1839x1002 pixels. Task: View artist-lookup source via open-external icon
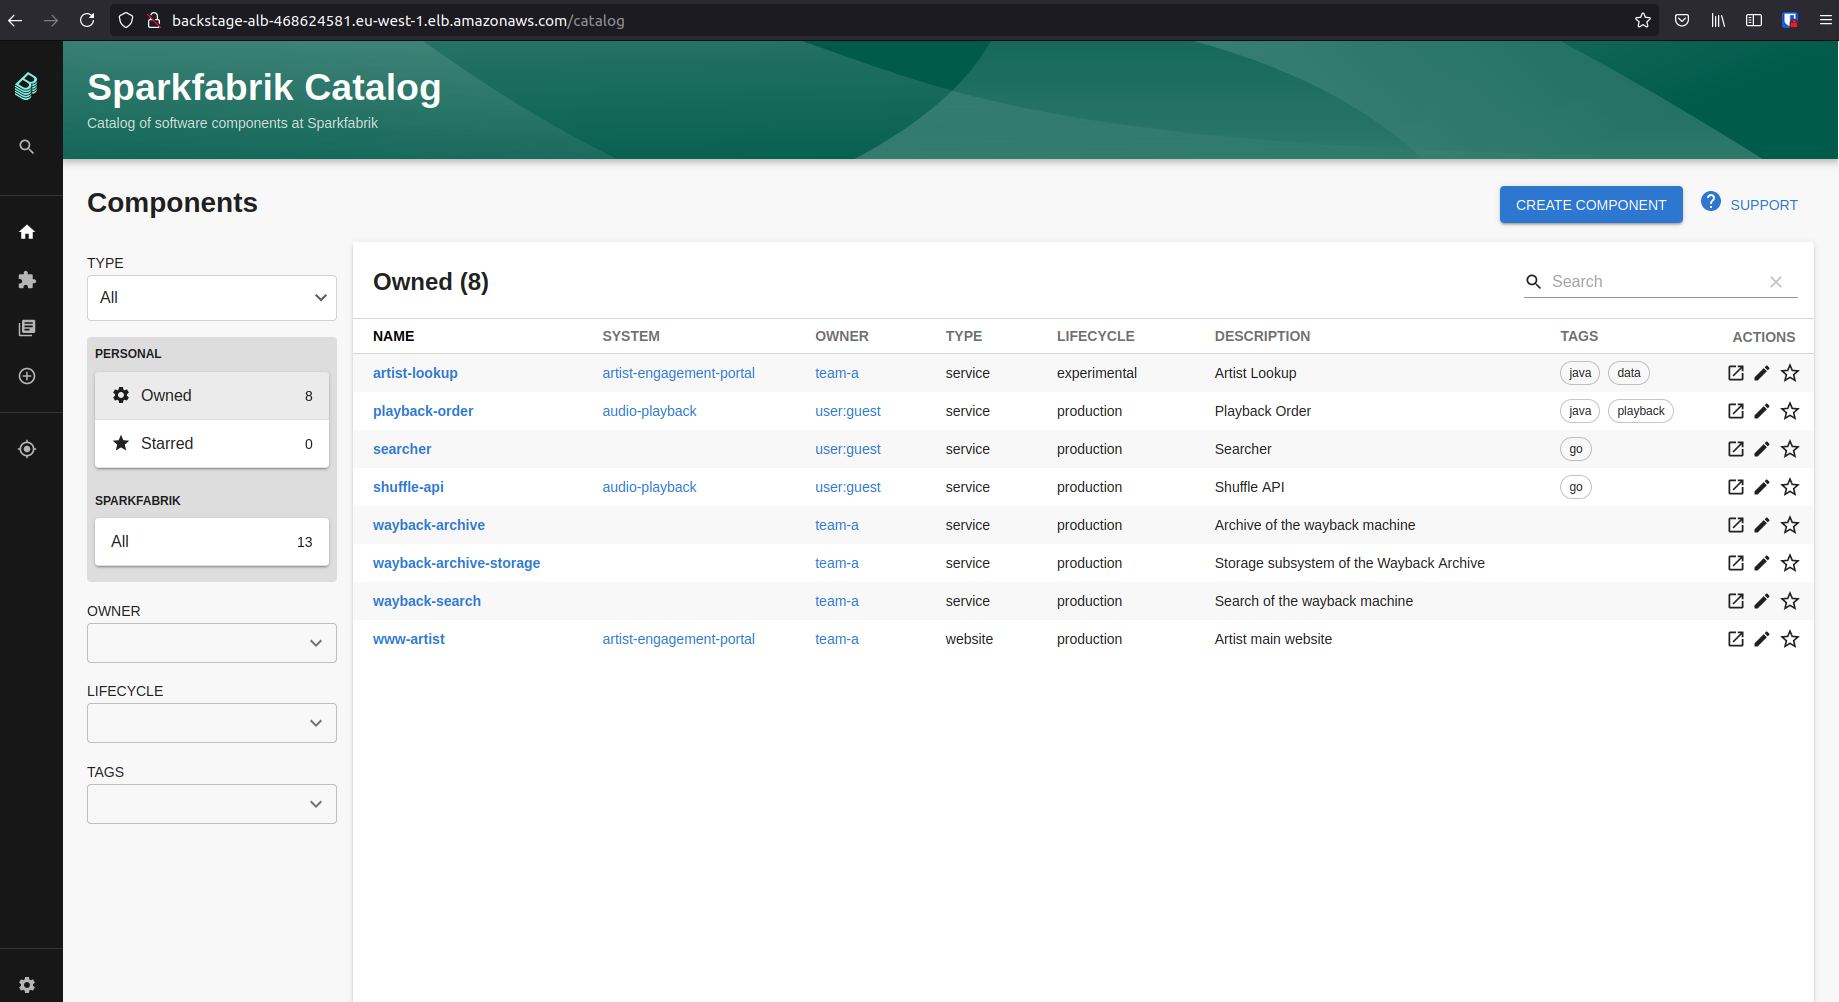pyautogui.click(x=1736, y=373)
